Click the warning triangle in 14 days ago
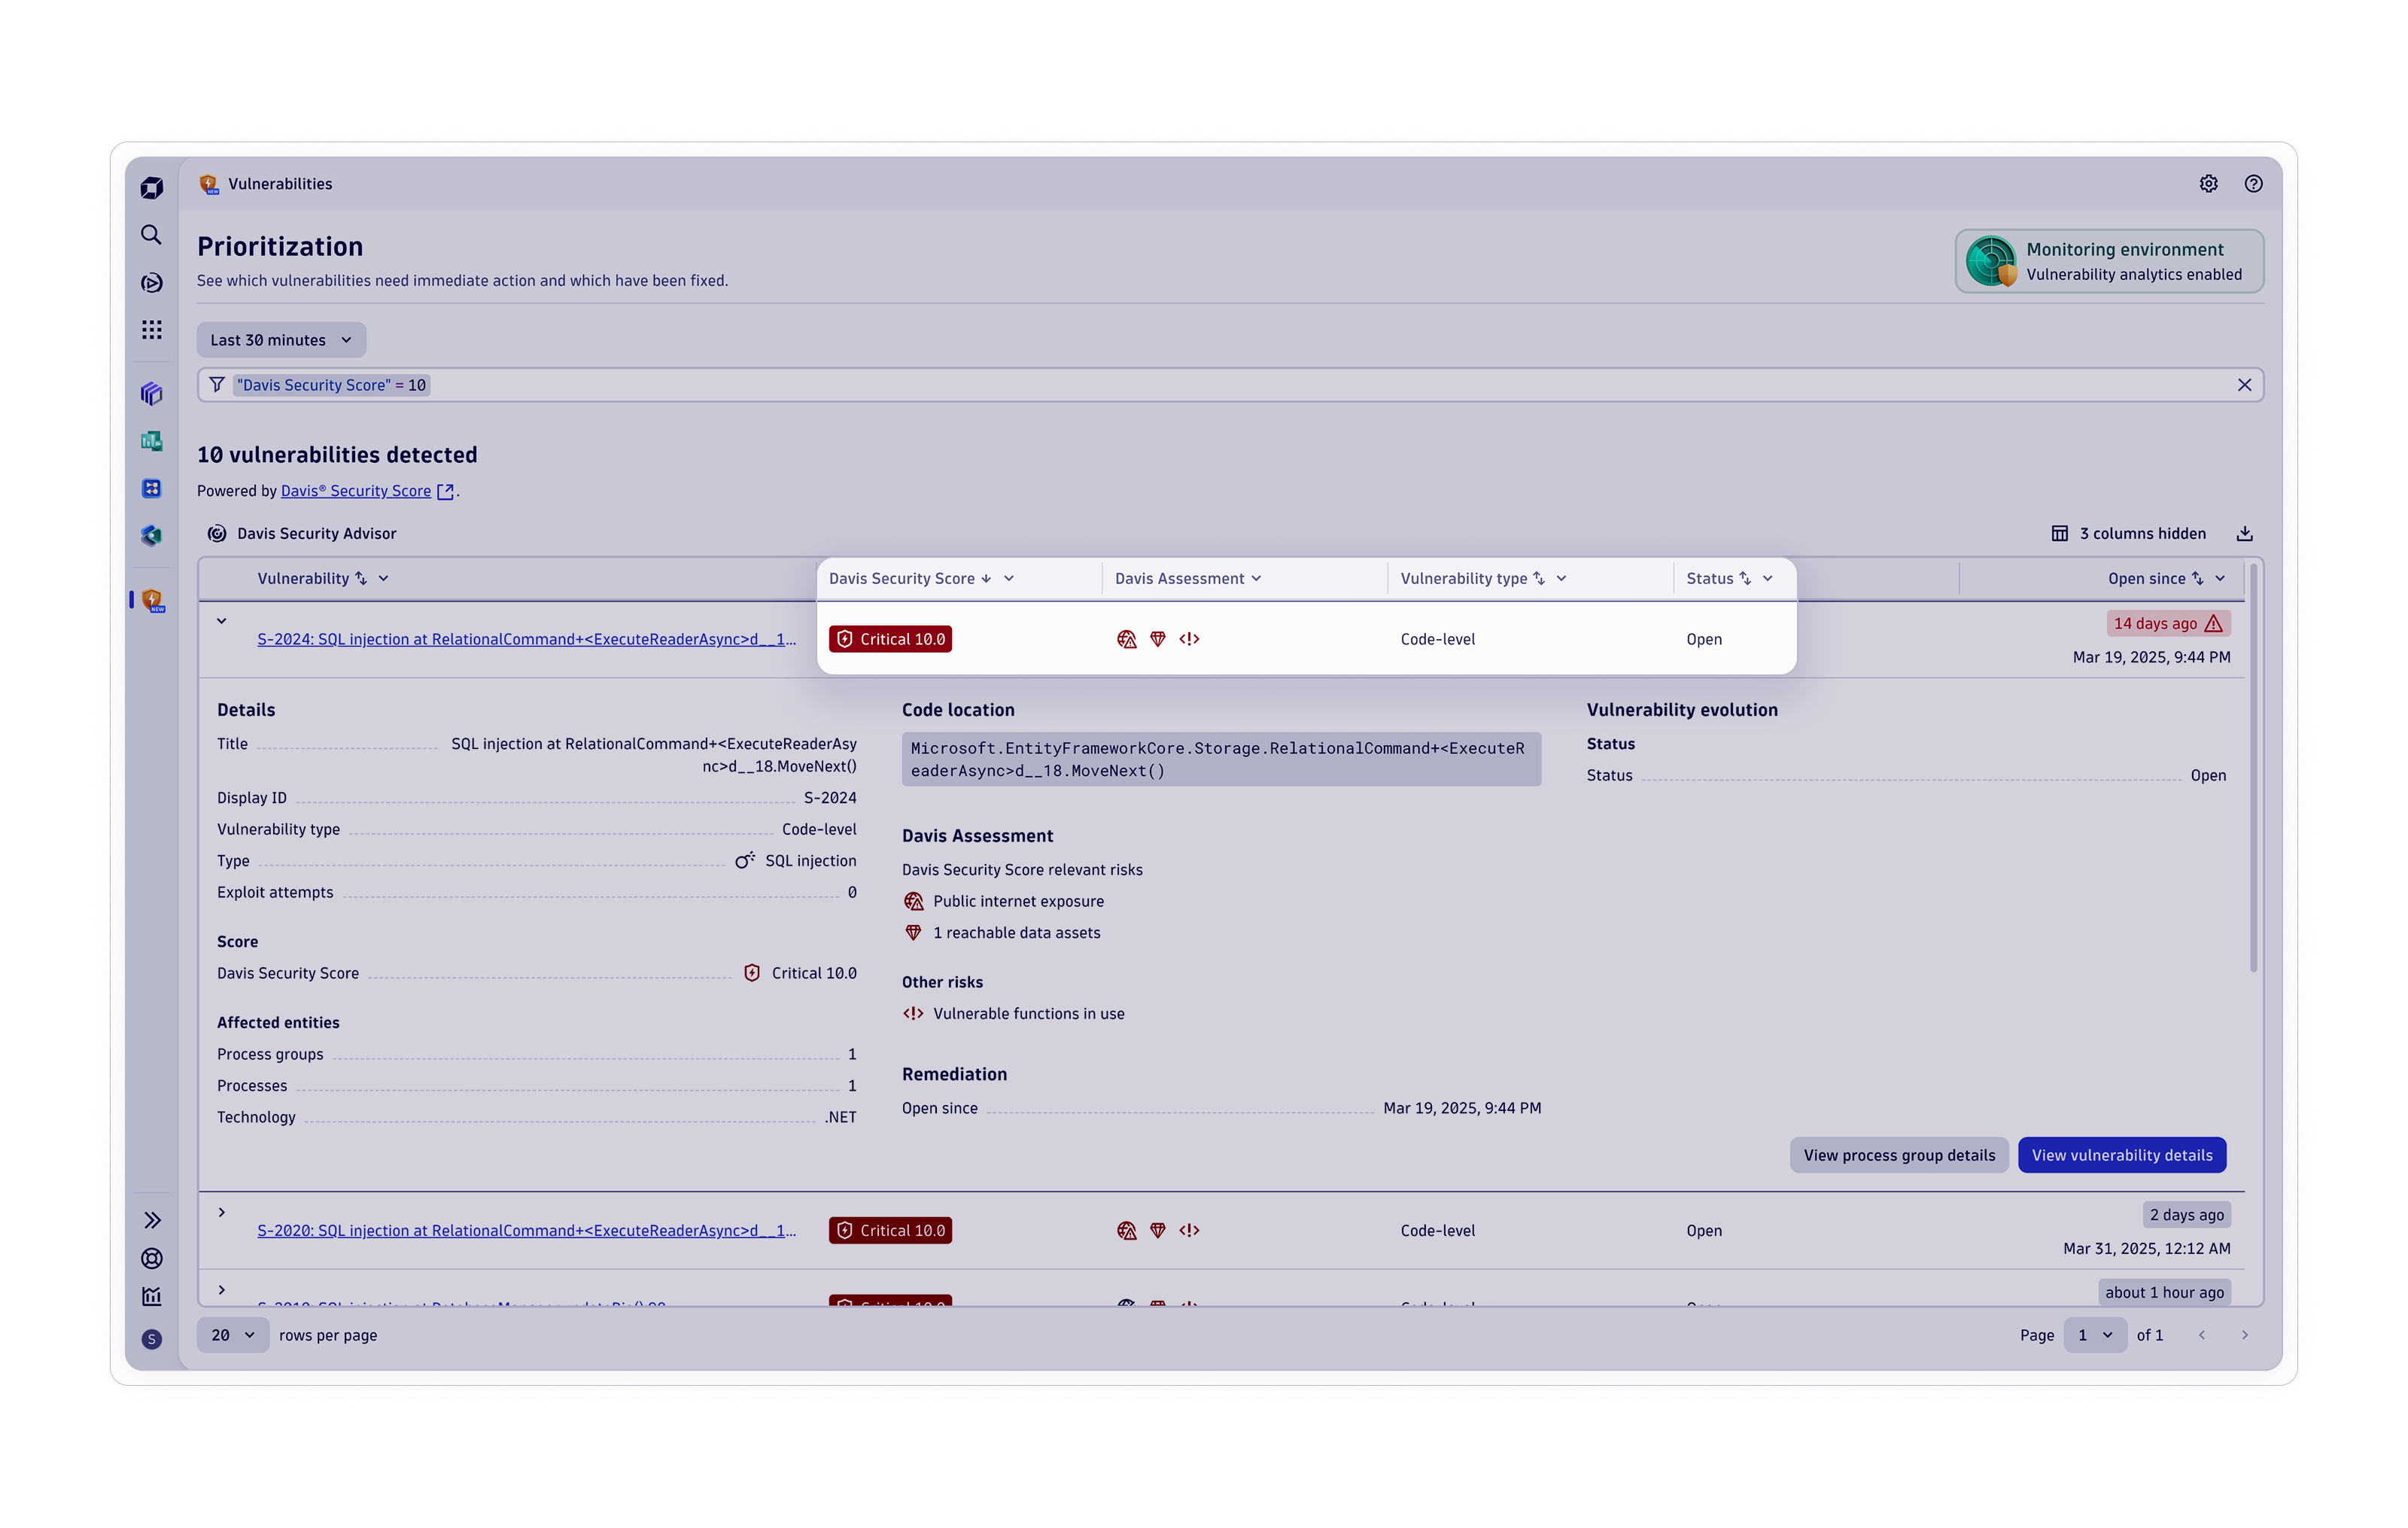Screen dimensions: 2408x1528 pyautogui.click(x=2214, y=624)
